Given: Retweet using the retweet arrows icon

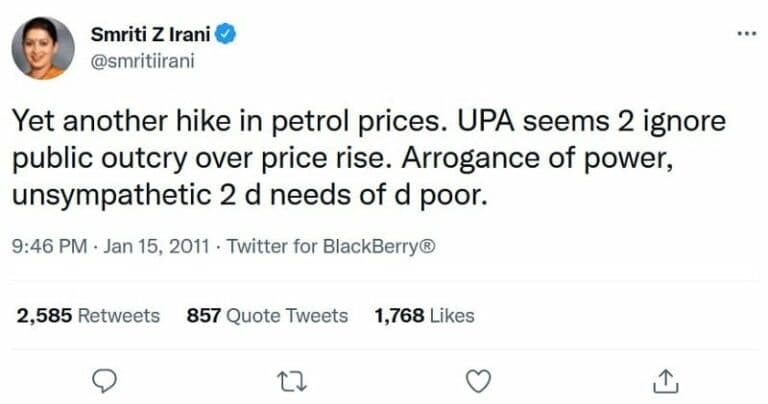Looking at the screenshot, I should (292, 381).
